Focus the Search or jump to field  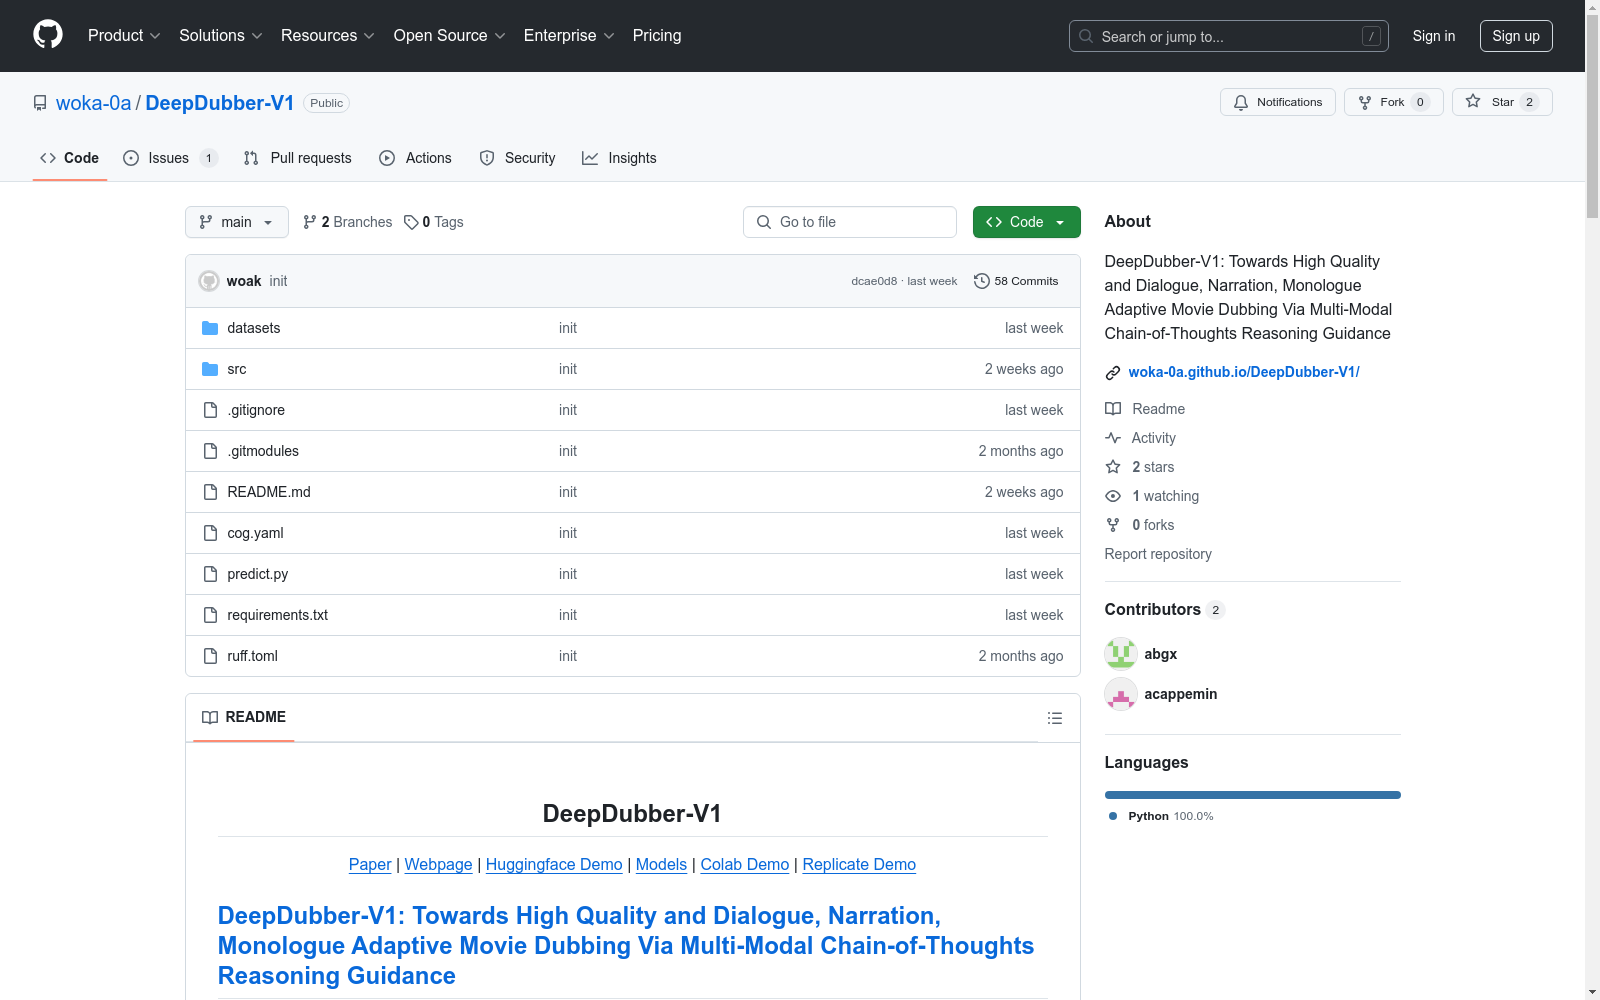[x=1228, y=36]
